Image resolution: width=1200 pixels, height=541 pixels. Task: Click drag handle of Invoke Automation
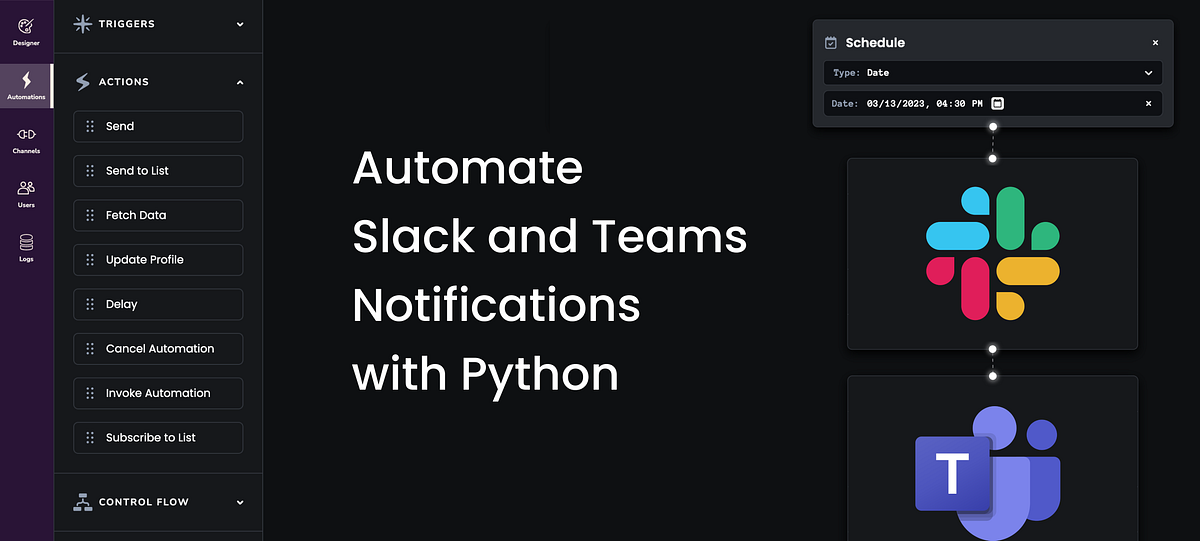(90, 393)
